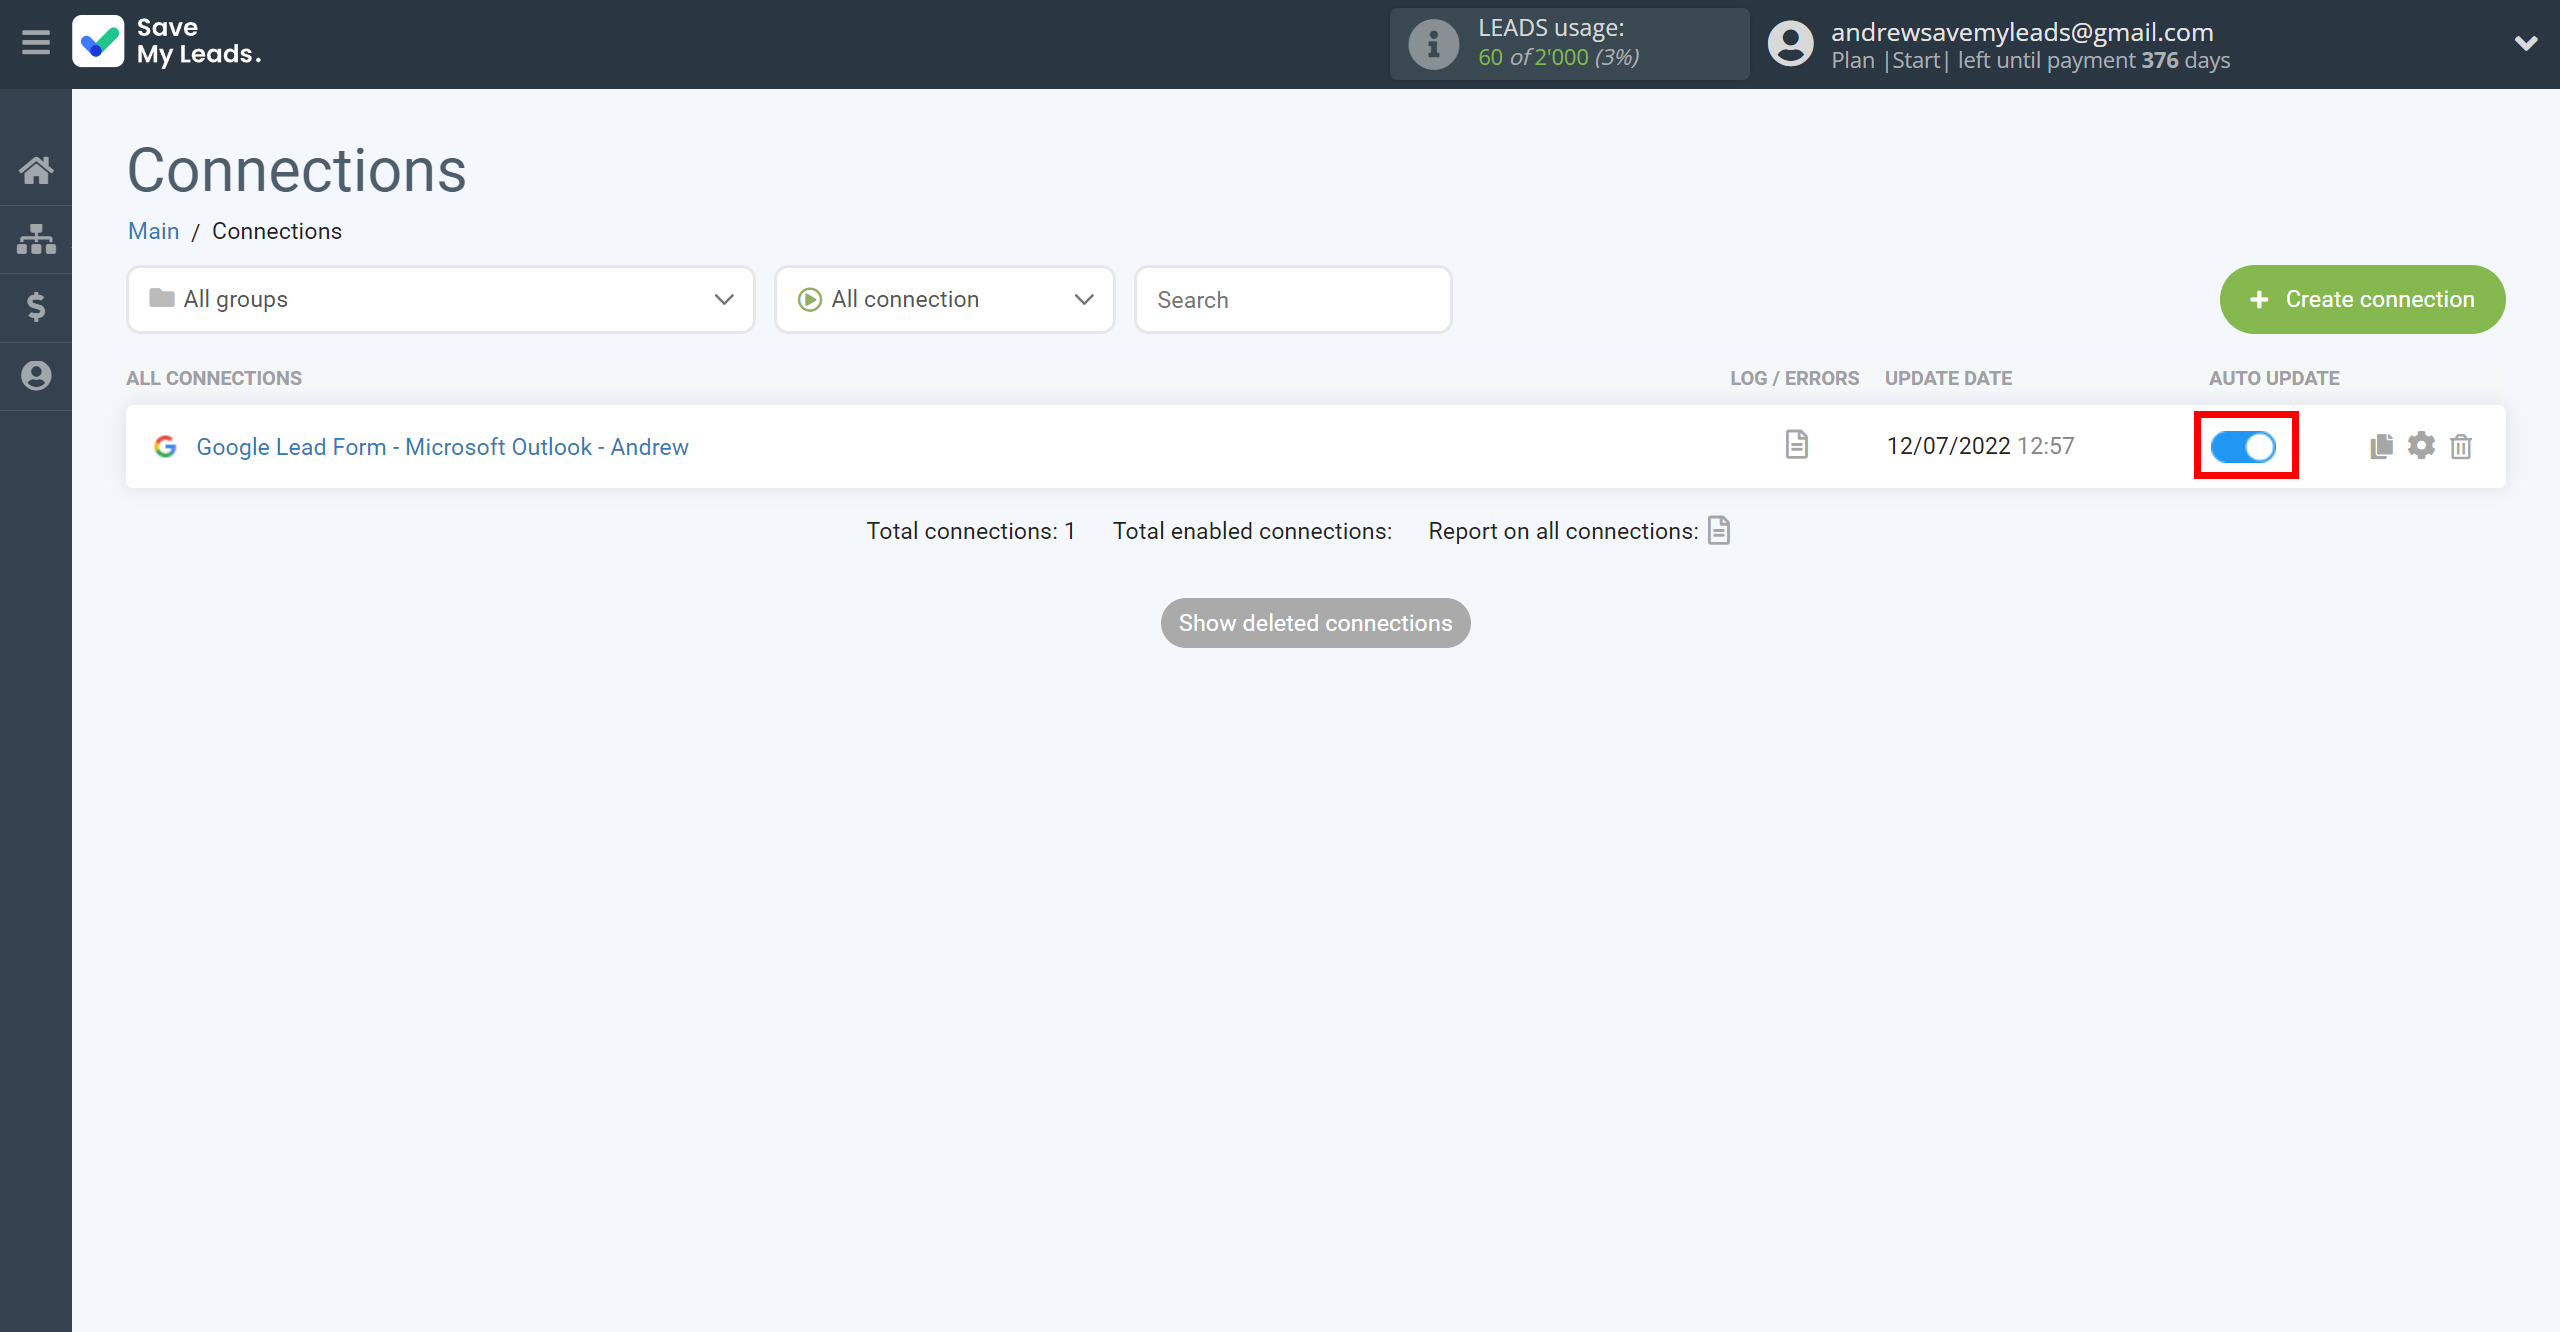Image resolution: width=2560 pixels, height=1332 pixels.
Task: Toggle the hamburger menu open
Action: [36, 41]
